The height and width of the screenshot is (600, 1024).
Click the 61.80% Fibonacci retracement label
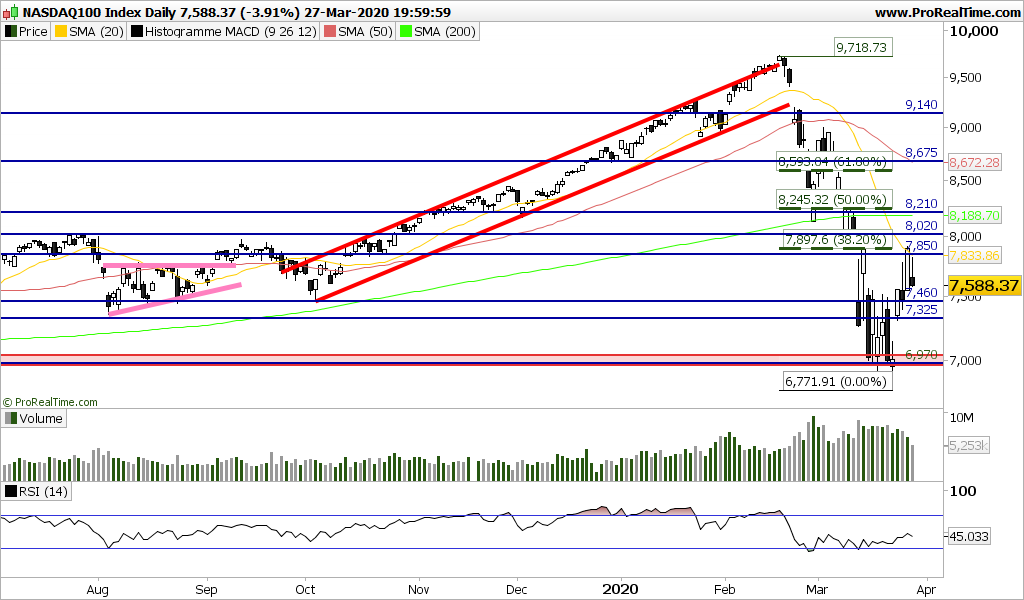pyautogui.click(x=834, y=161)
